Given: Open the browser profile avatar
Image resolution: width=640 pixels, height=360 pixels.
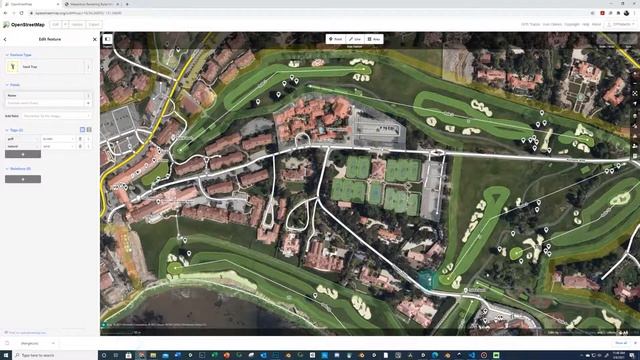Looking at the screenshot, I should point(627,13).
